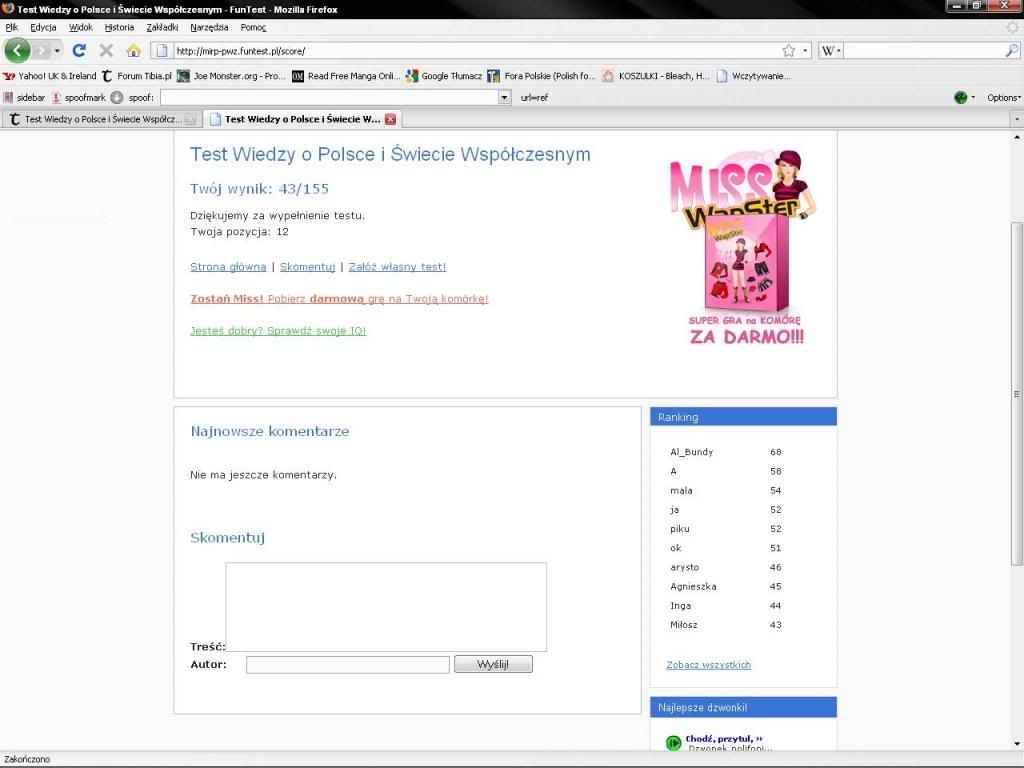The image size is (1024, 768).
Task: Open the Read Free Manga Online bookmark
Action: pos(346,76)
